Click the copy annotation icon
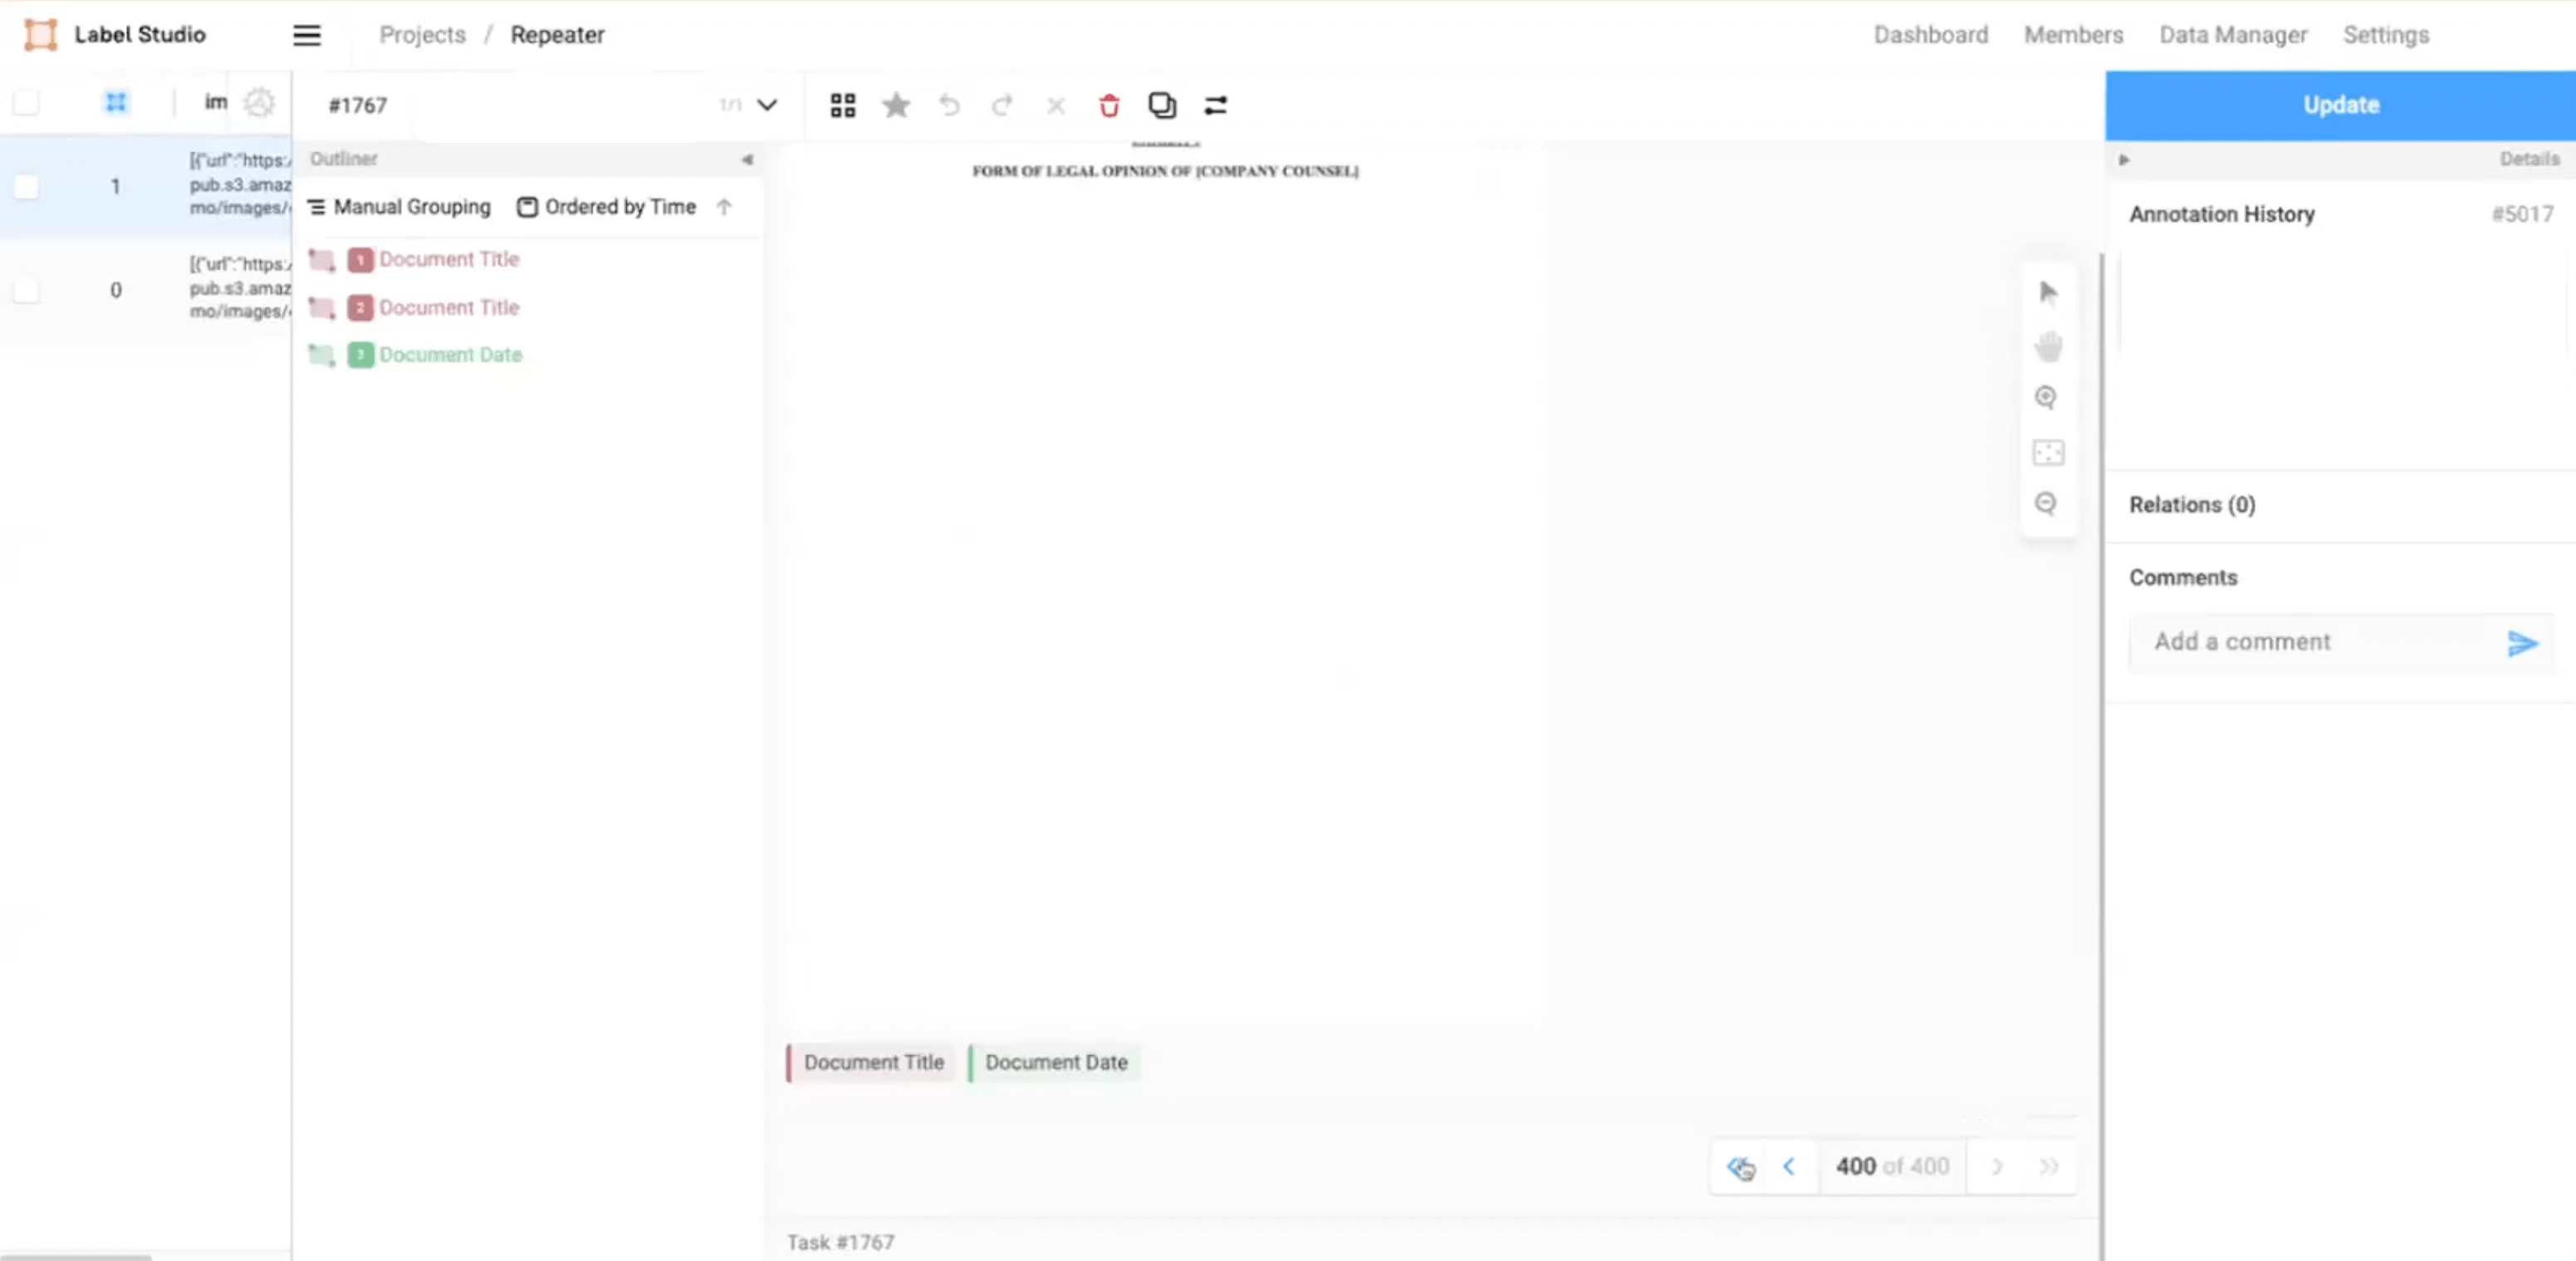Image resolution: width=2576 pixels, height=1261 pixels. [x=1162, y=105]
